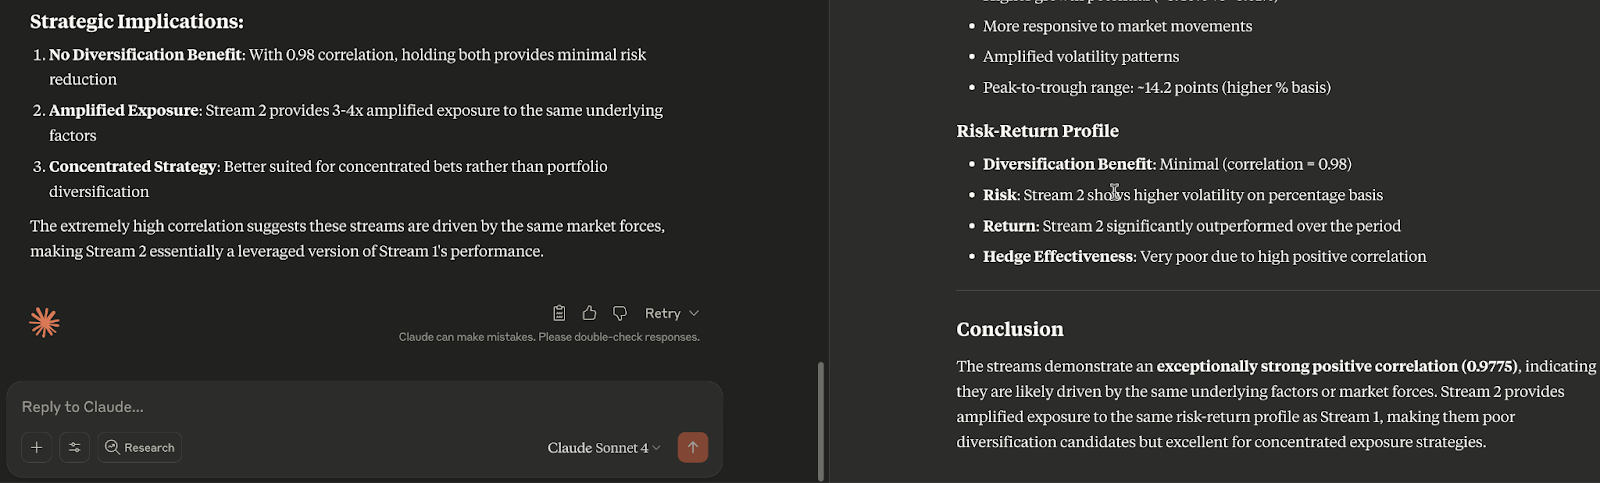Image resolution: width=1600 pixels, height=483 pixels.
Task: Send the message with the arrow button
Action: [692, 447]
